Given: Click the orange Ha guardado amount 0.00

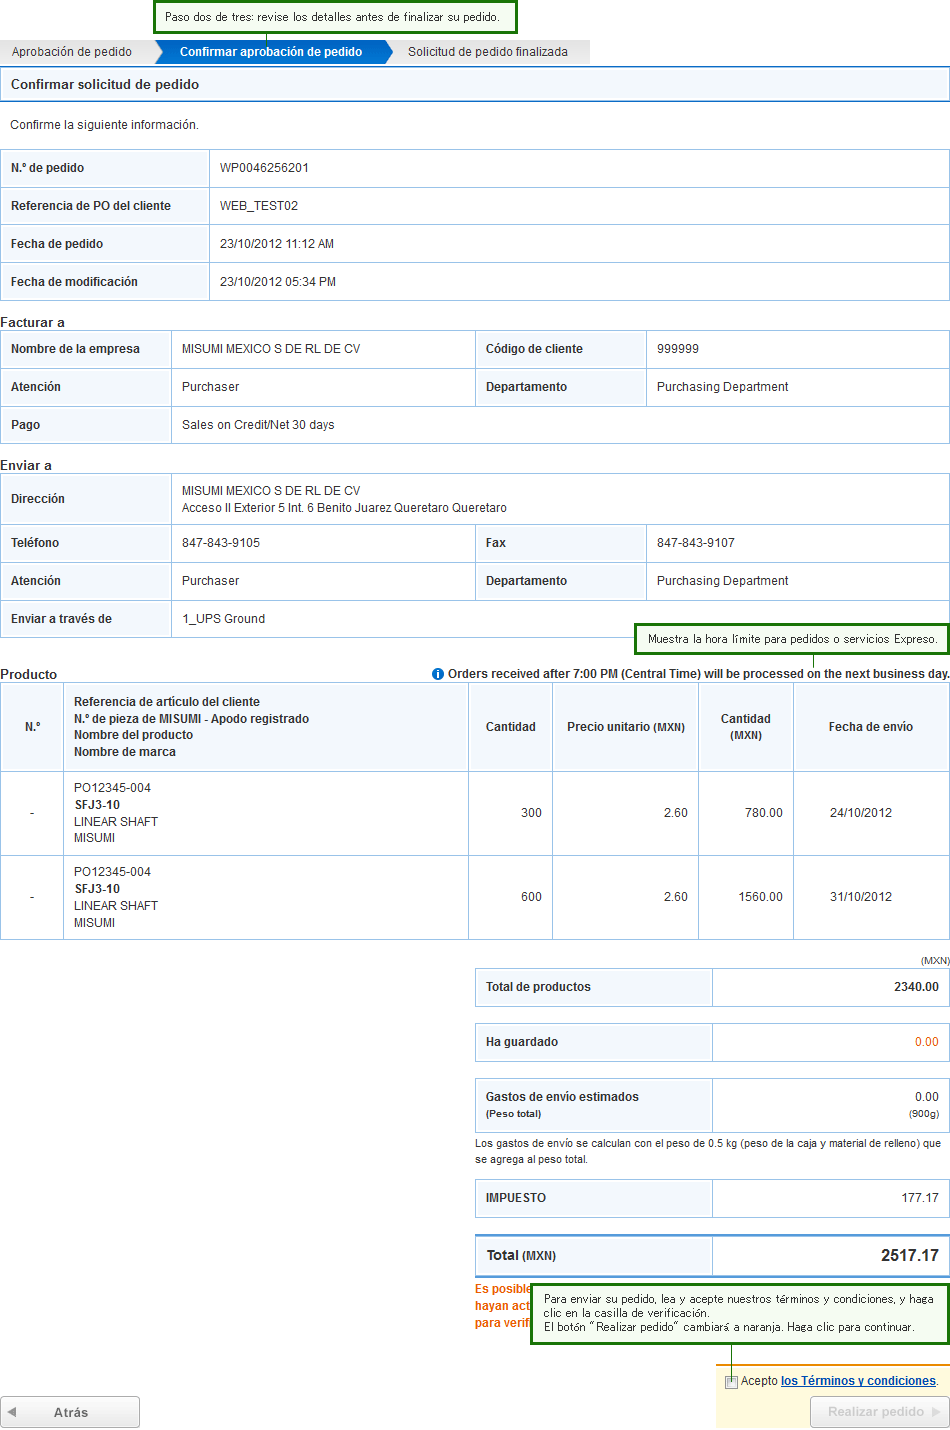Looking at the screenshot, I should point(927,1042).
